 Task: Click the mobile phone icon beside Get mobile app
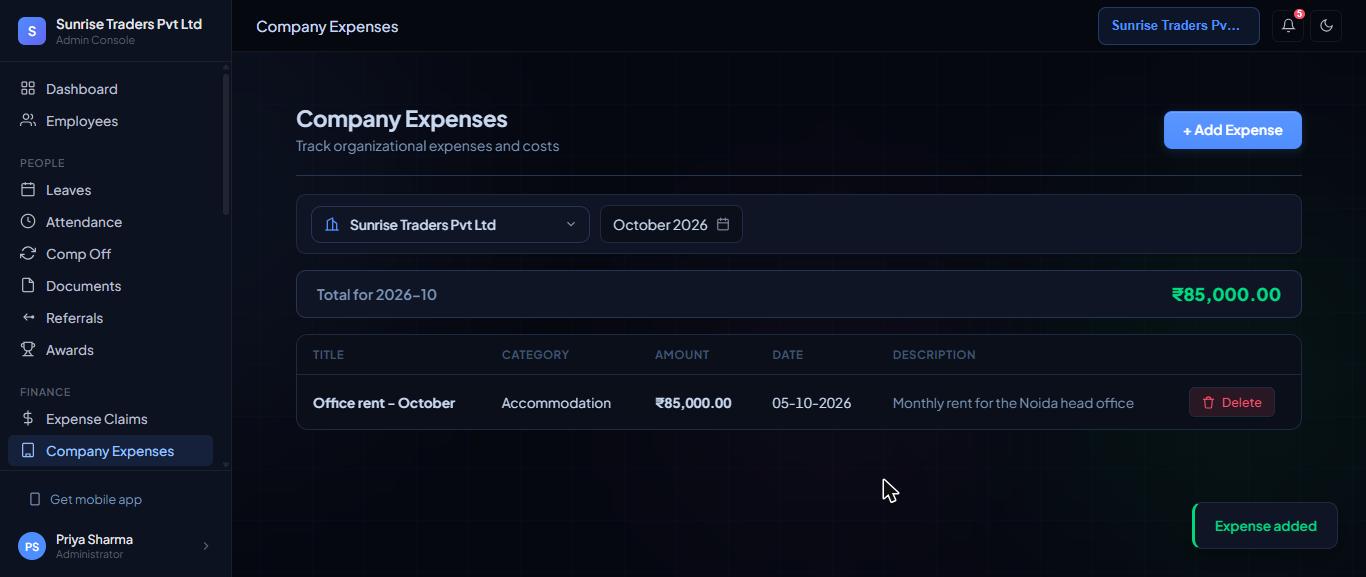pyautogui.click(x=35, y=499)
